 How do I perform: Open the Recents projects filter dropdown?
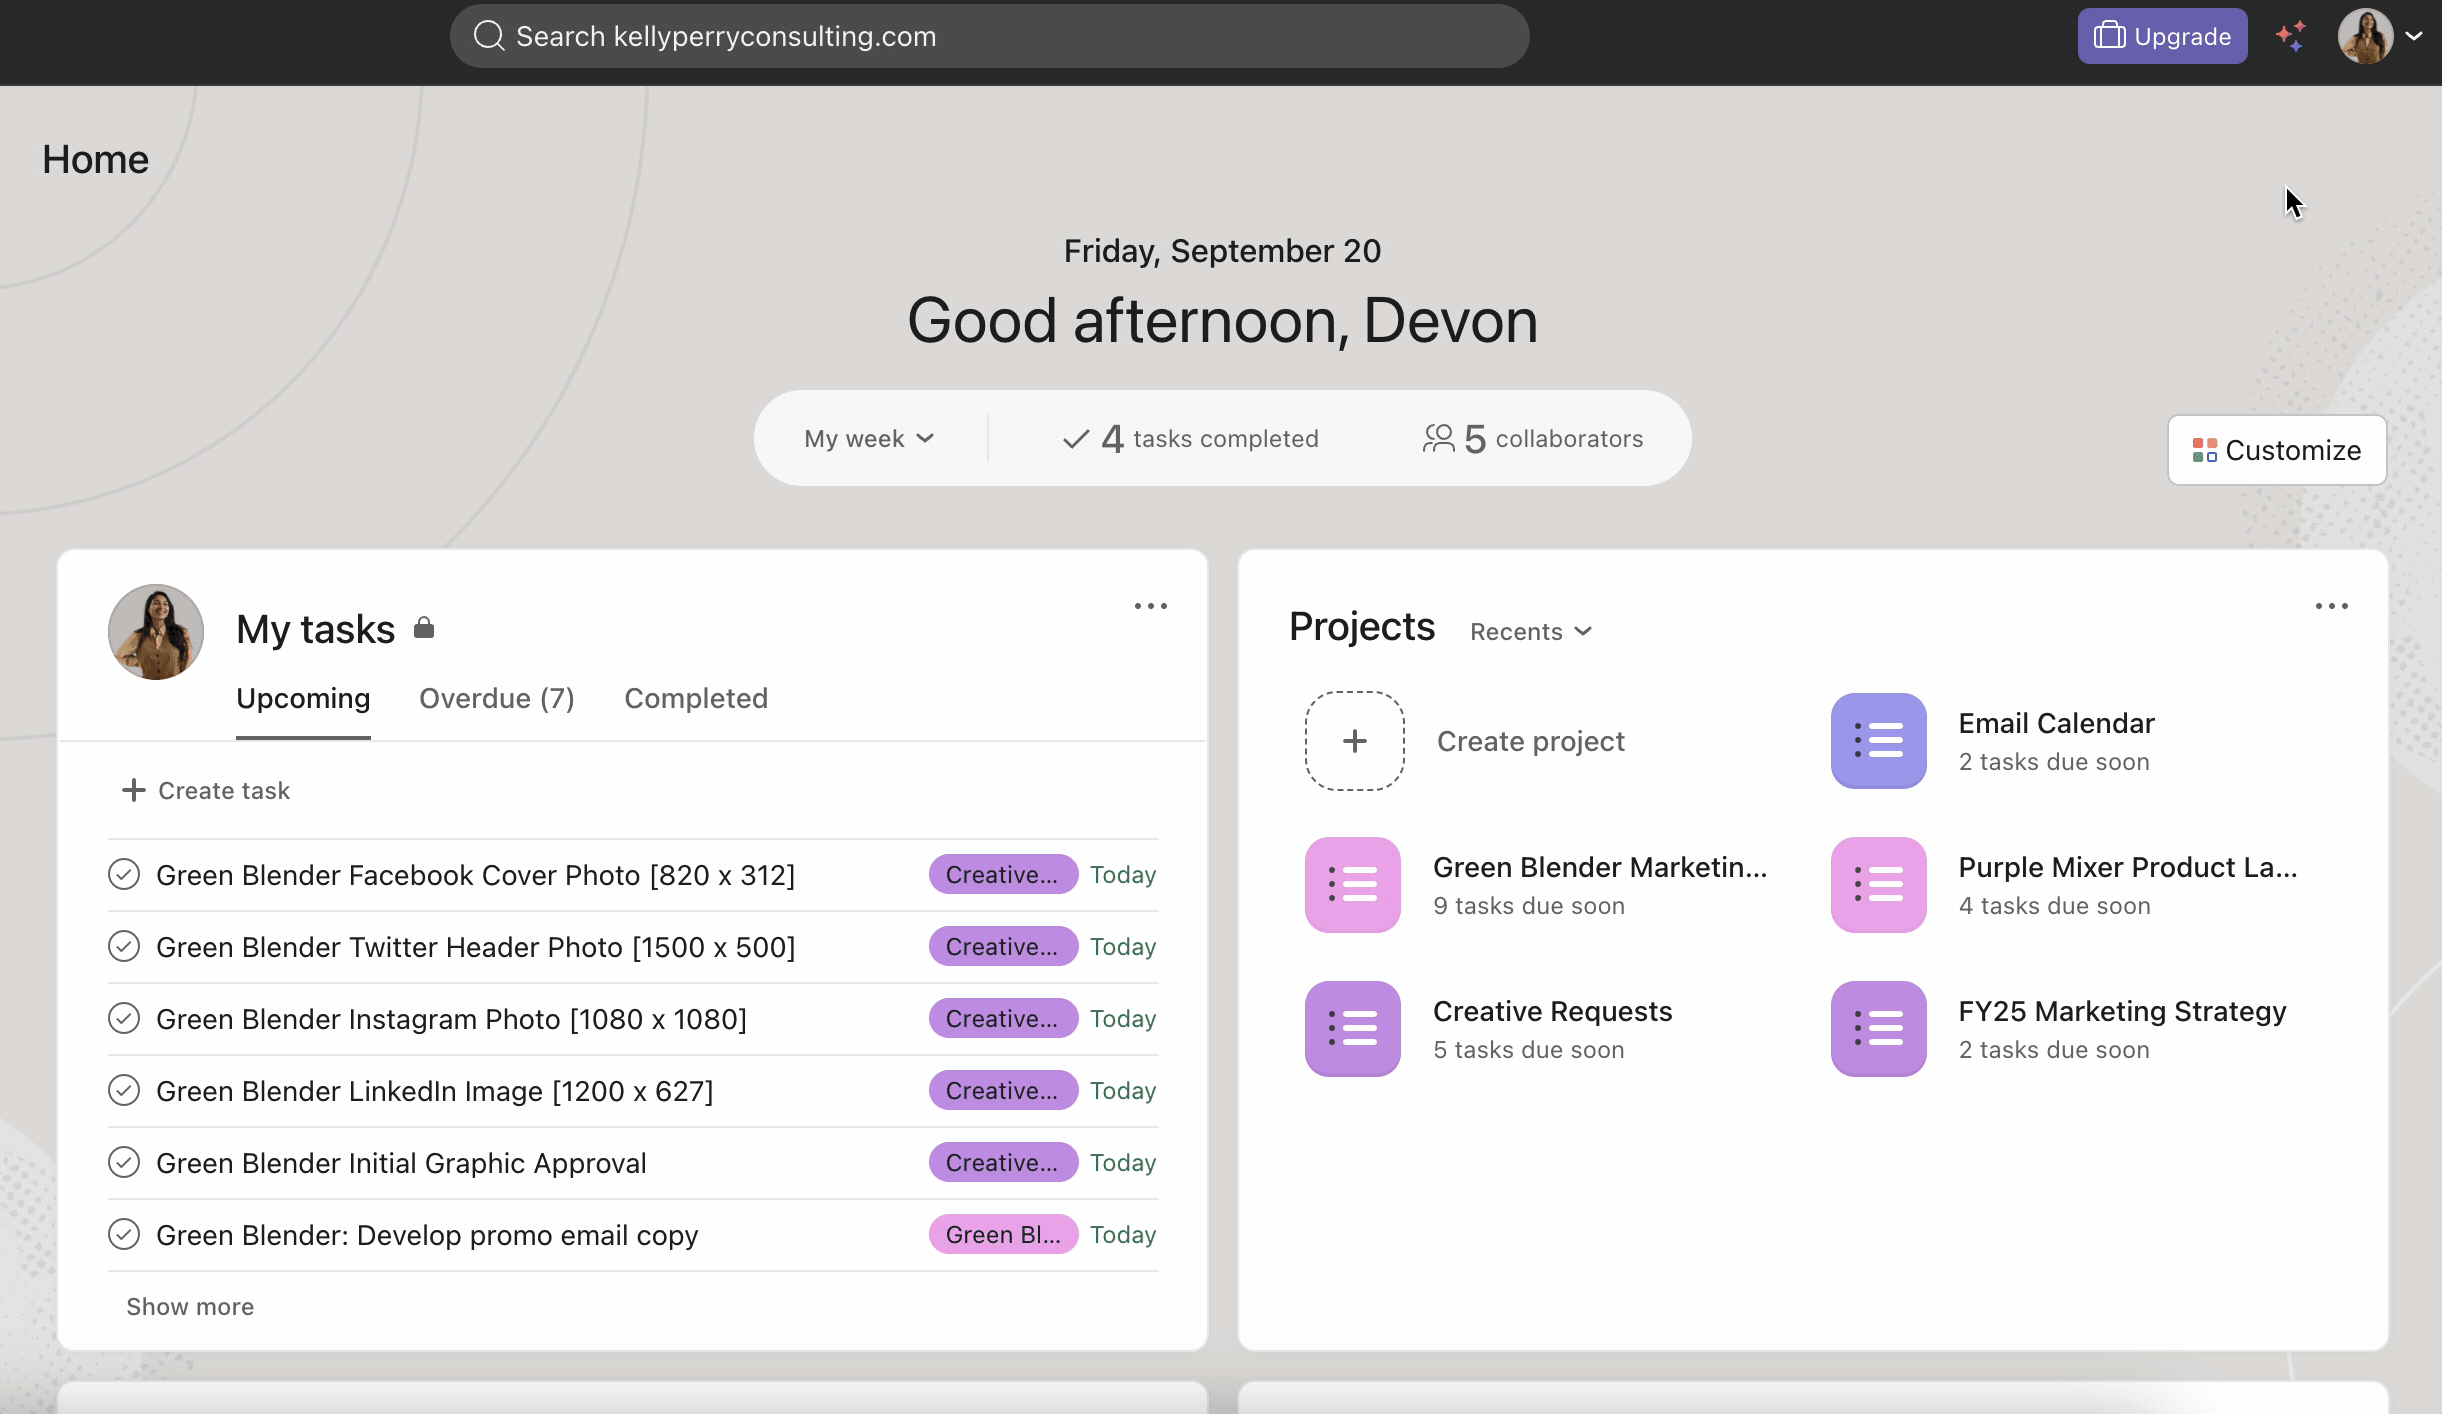tap(1530, 632)
